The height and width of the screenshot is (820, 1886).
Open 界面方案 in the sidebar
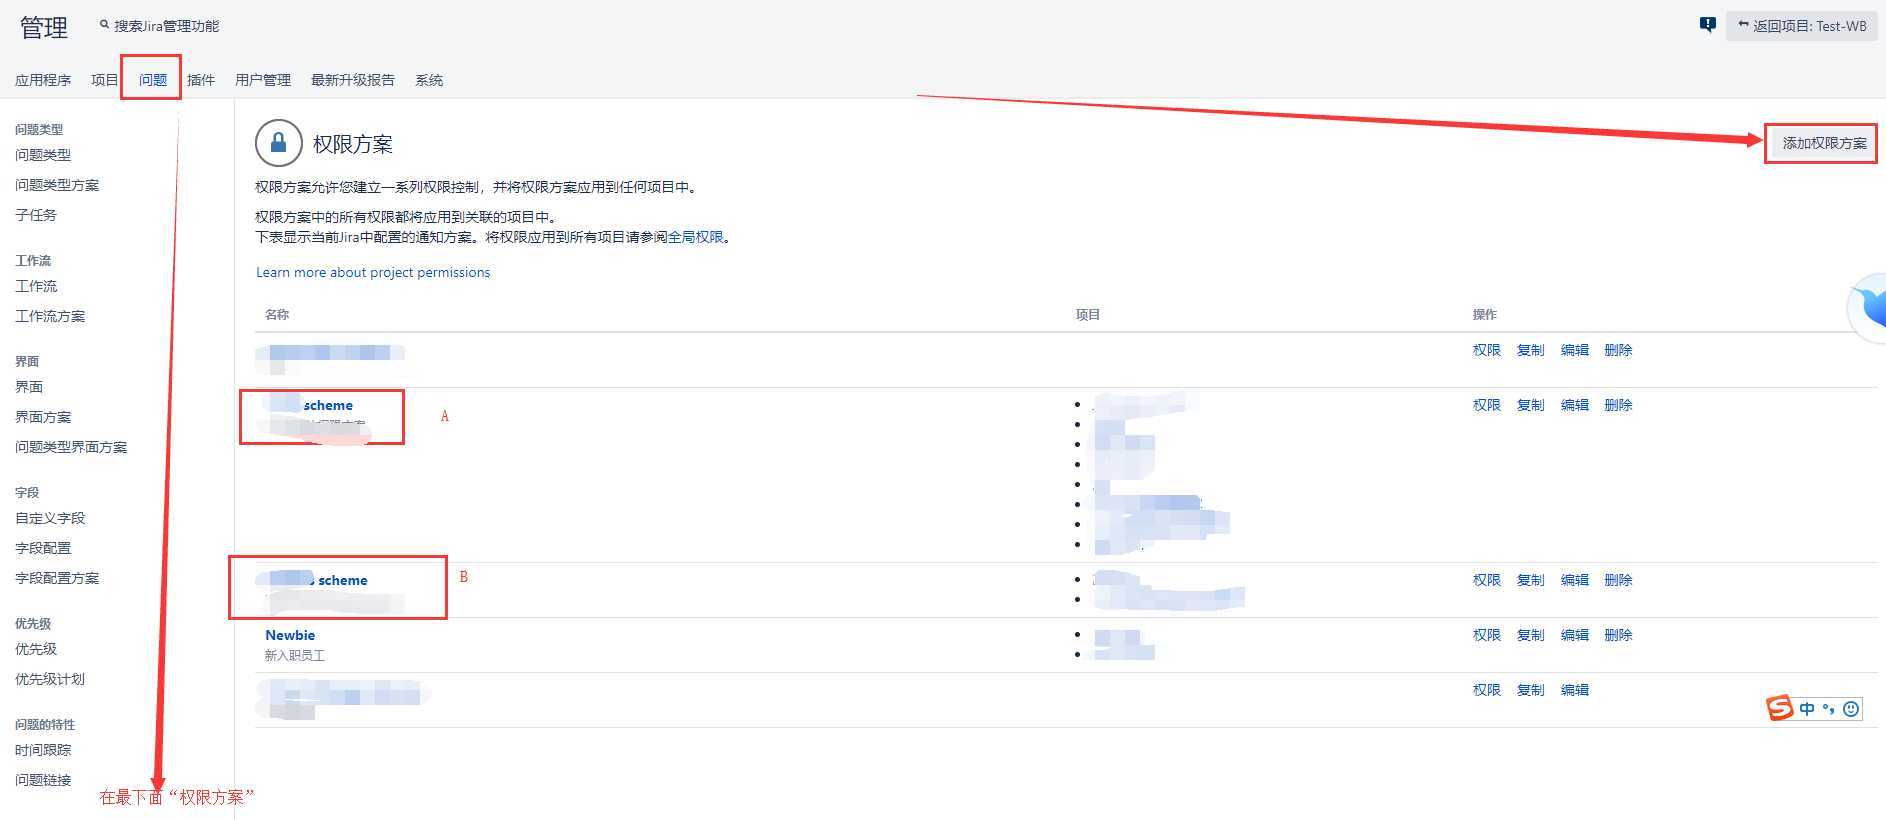pyautogui.click(x=43, y=417)
